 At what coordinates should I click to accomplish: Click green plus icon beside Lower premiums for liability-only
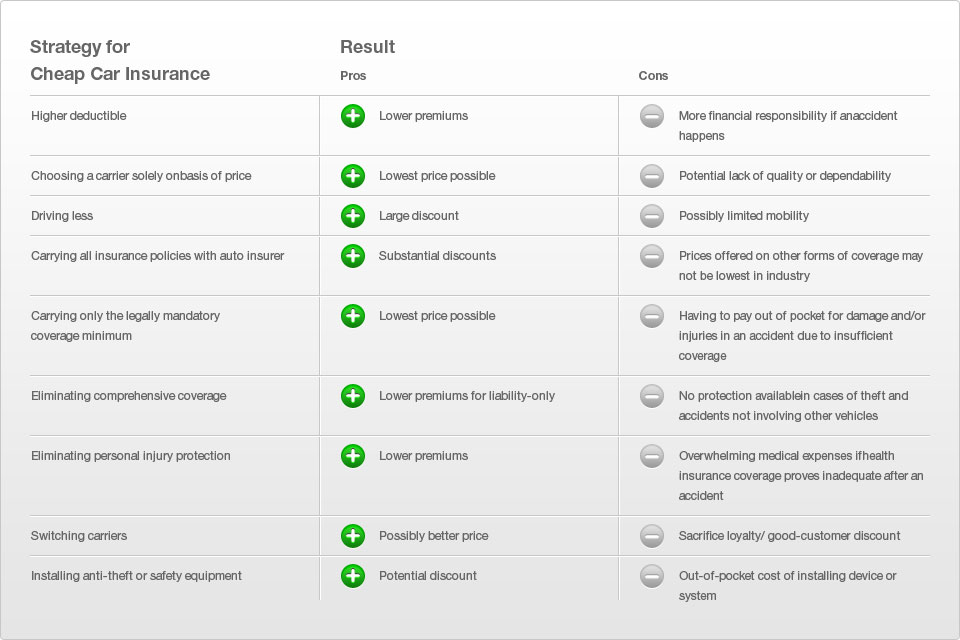point(353,396)
